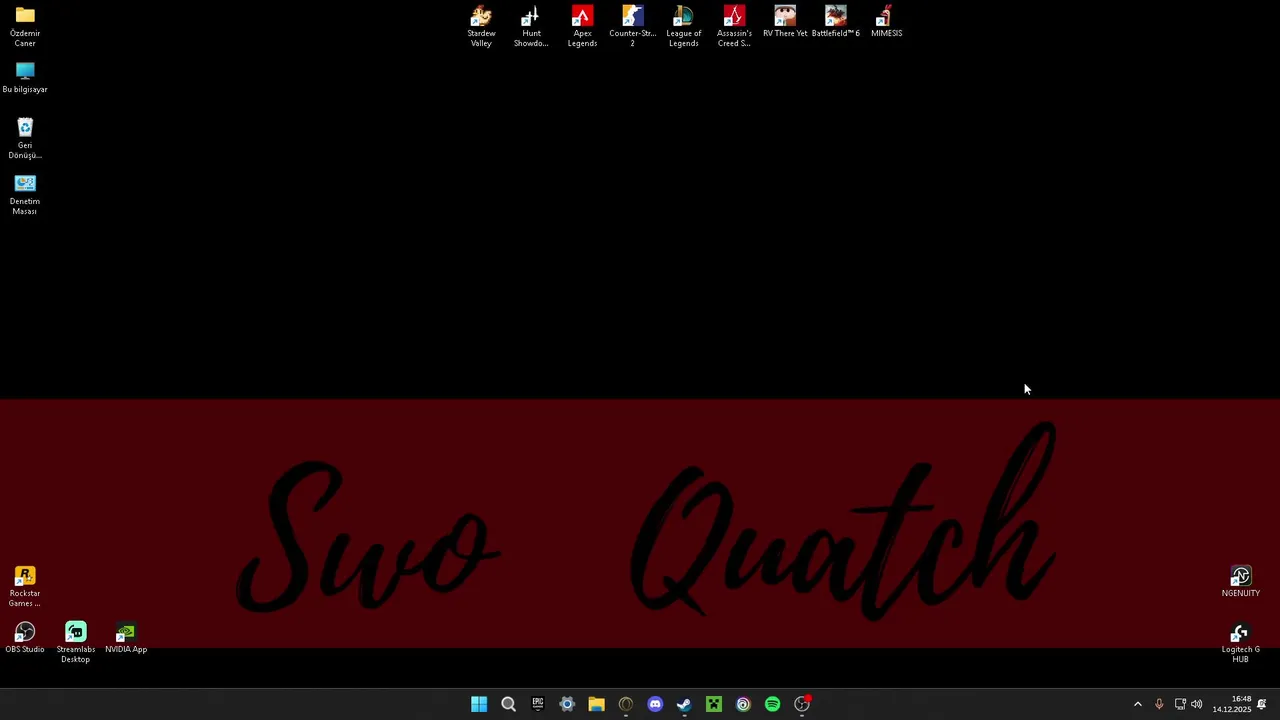This screenshot has width=1280, height=720.
Task: Open Discord from taskbar
Action: (x=655, y=704)
